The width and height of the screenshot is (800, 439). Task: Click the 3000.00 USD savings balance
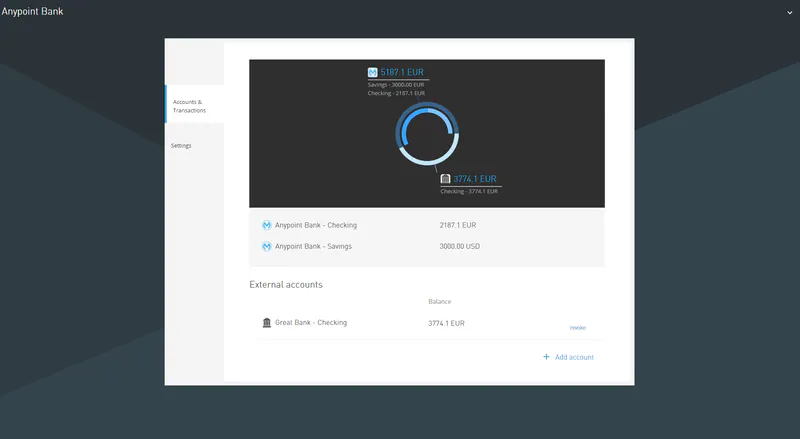coord(460,246)
